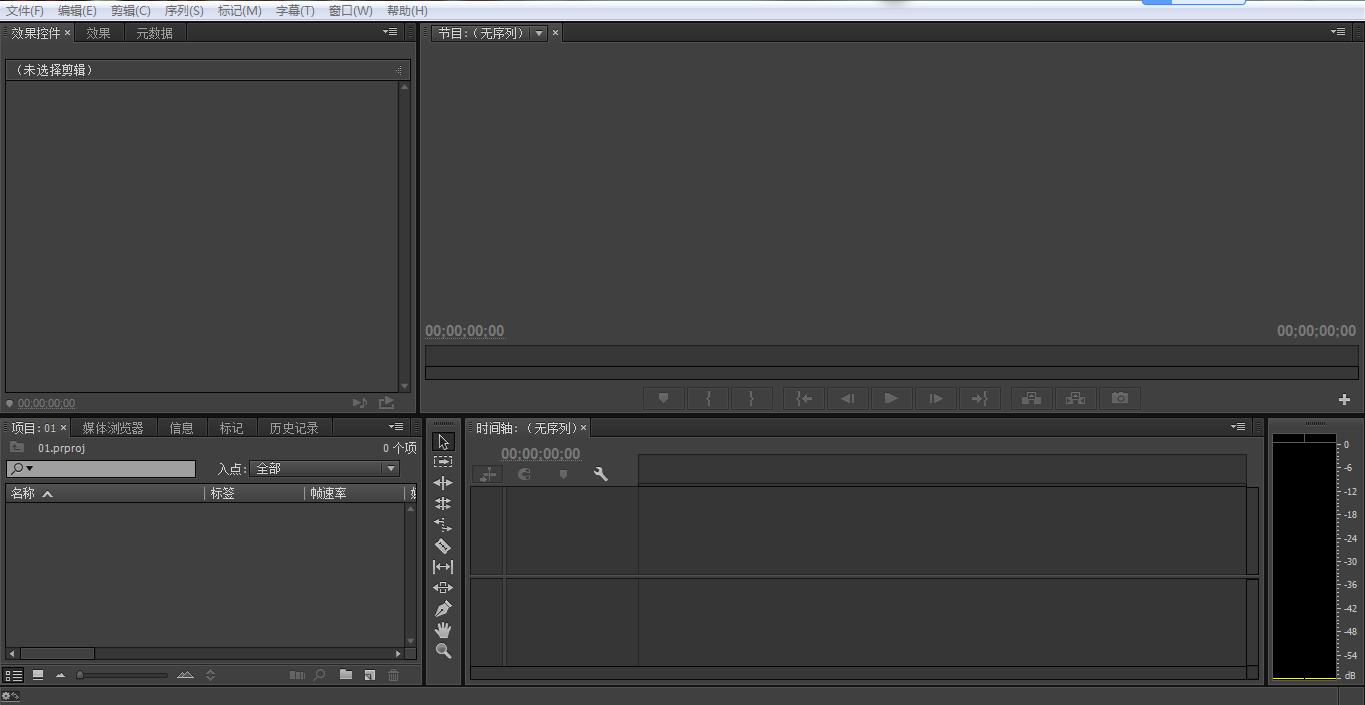Toggle snap in the timeline

click(x=524, y=474)
